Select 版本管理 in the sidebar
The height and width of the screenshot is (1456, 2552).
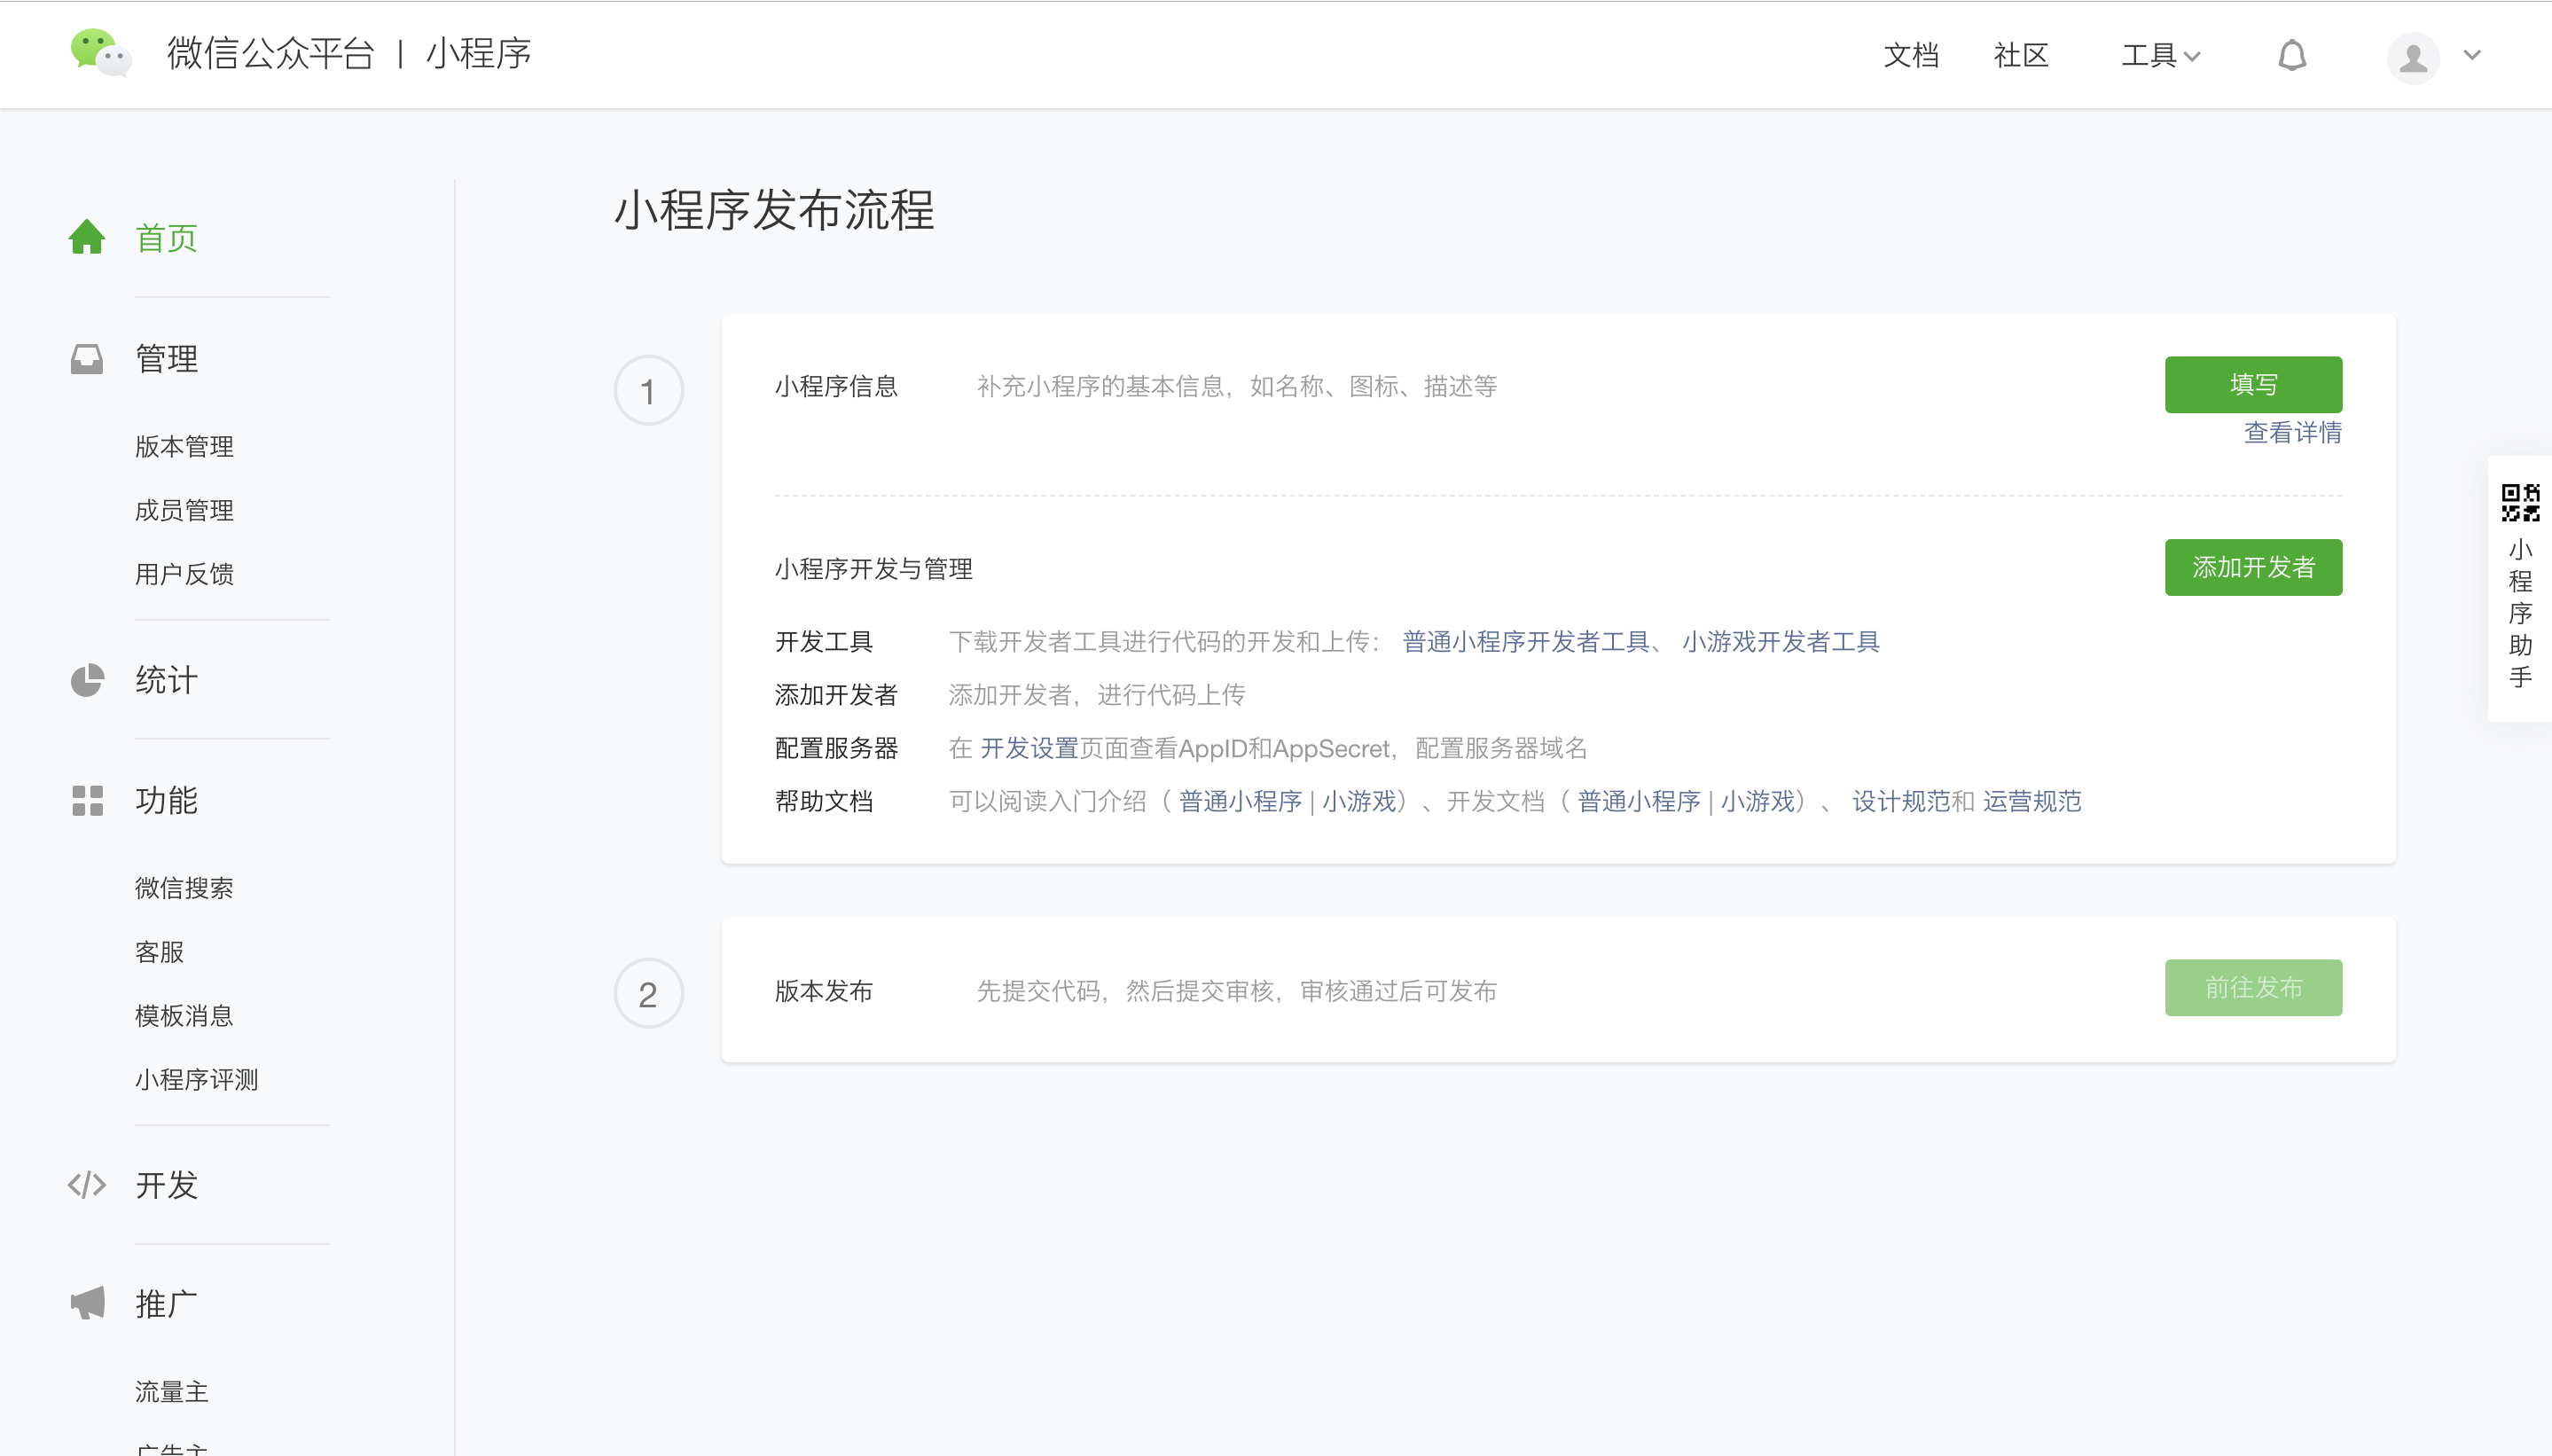[184, 446]
